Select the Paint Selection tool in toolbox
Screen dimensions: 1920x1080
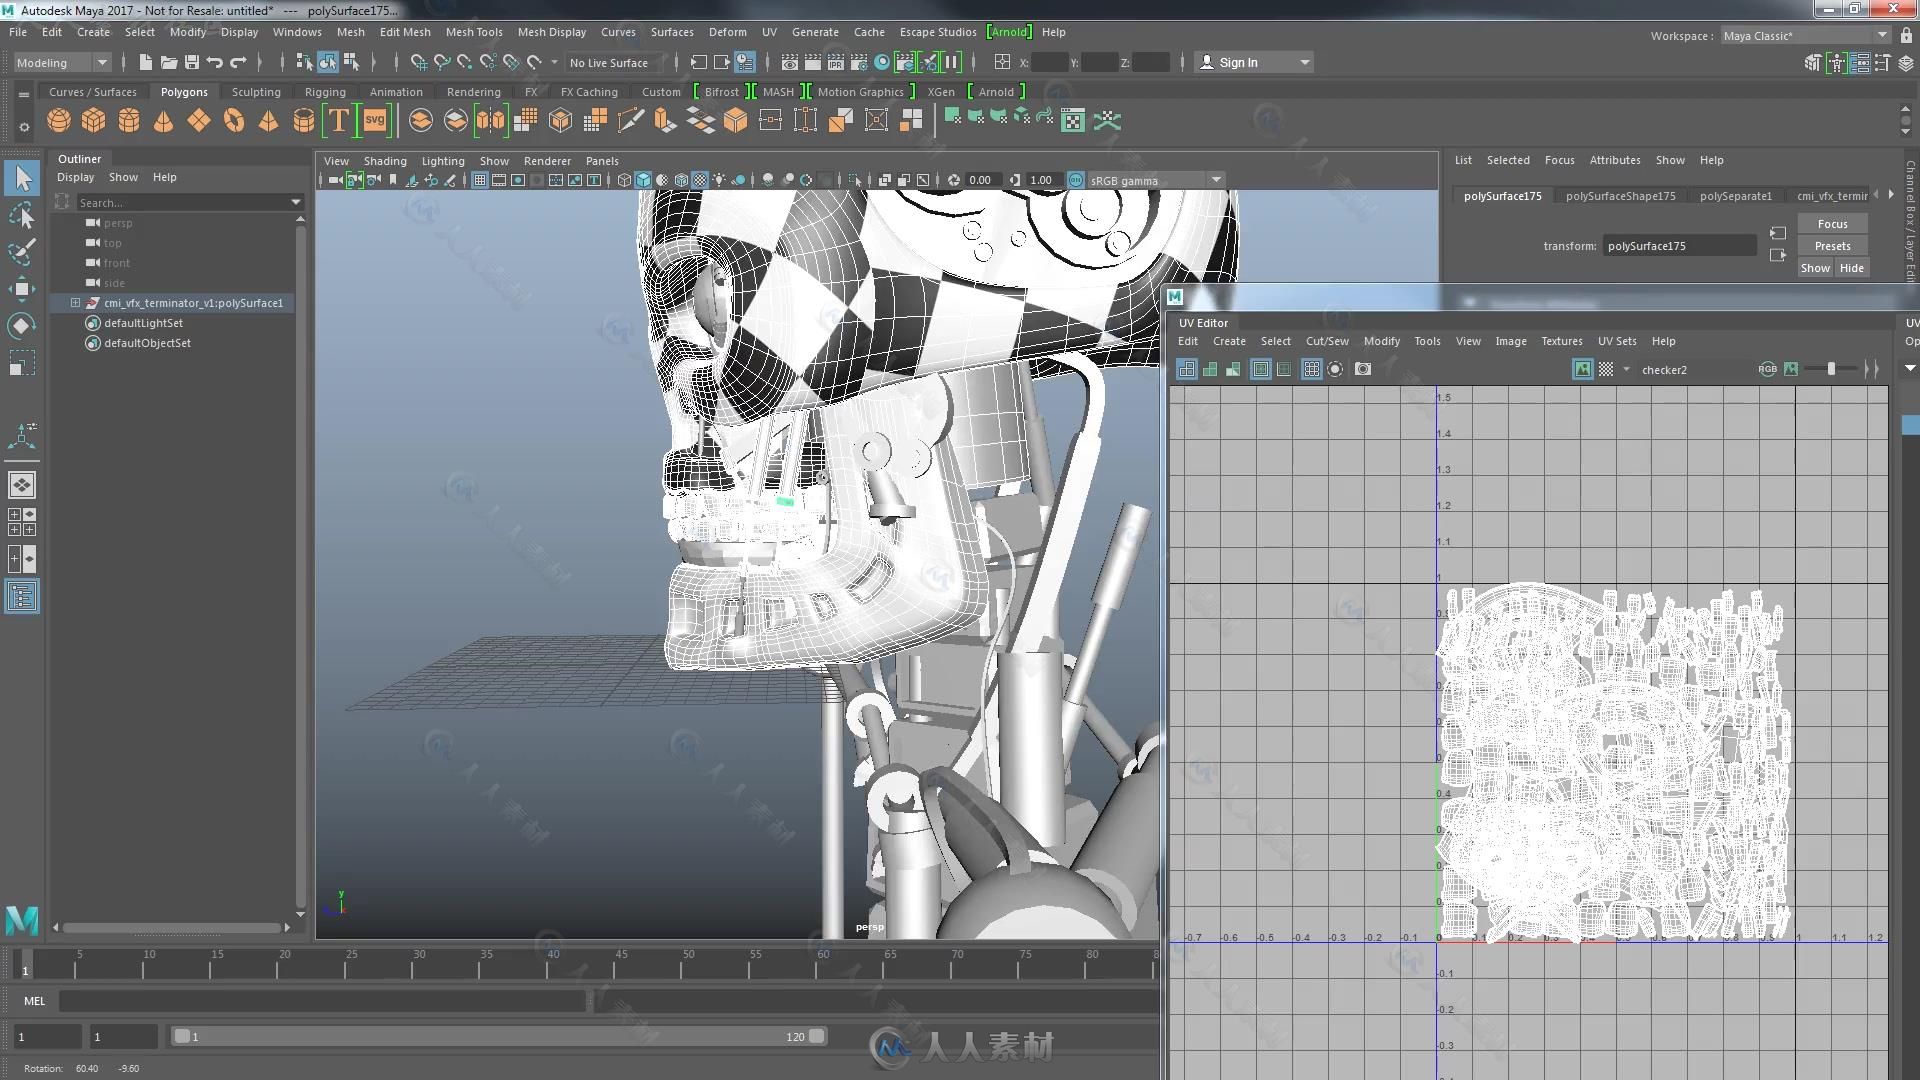pyautogui.click(x=22, y=251)
